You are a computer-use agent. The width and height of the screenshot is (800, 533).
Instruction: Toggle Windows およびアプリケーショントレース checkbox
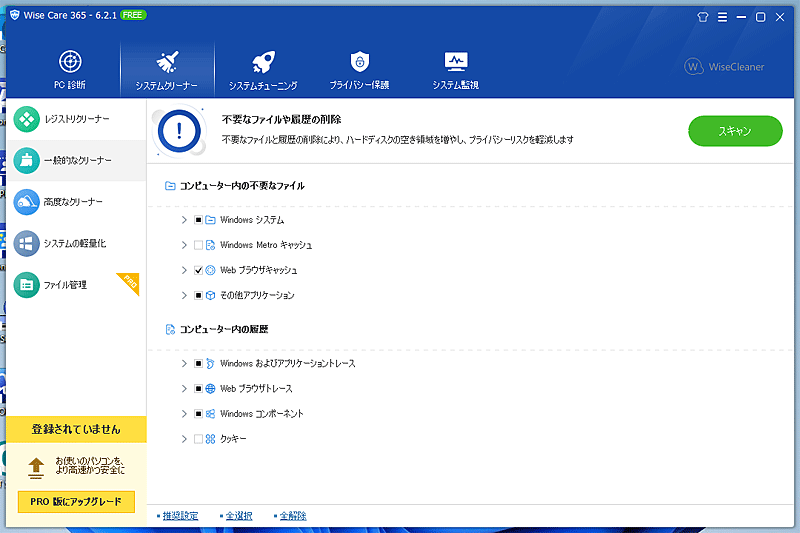tap(198, 364)
